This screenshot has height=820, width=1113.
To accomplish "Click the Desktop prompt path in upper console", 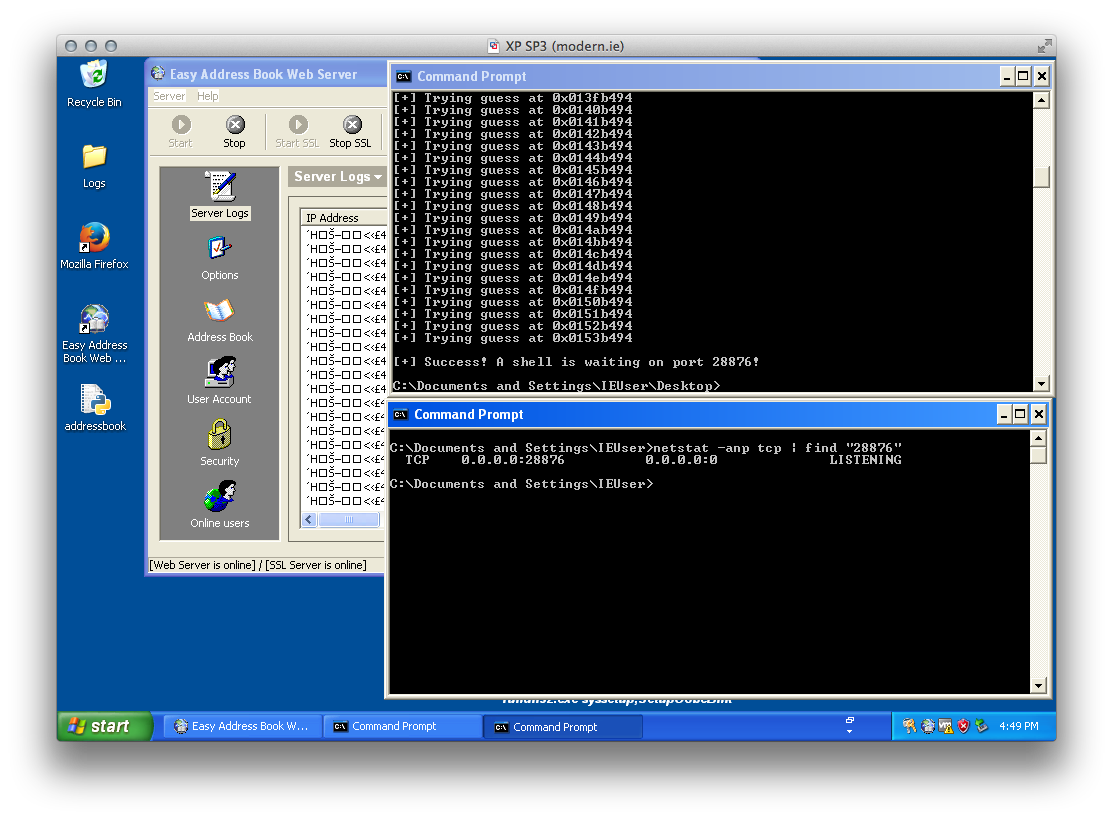I will click(556, 386).
